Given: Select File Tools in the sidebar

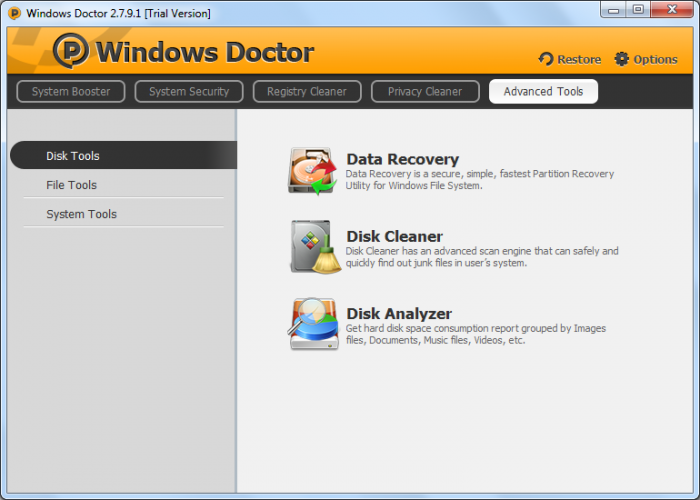Looking at the screenshot, I should [x=123, y=185].
